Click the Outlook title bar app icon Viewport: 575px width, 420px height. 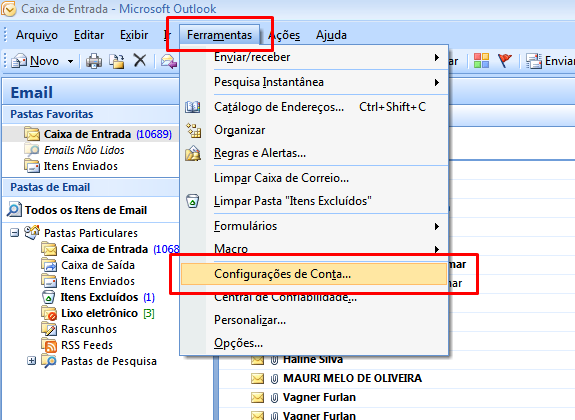9,9
